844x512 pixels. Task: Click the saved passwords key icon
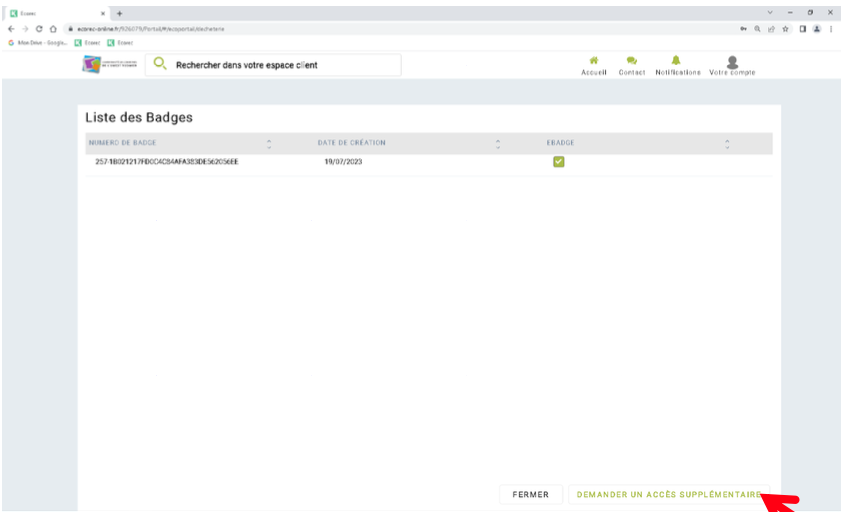click(x=744, y=29)
